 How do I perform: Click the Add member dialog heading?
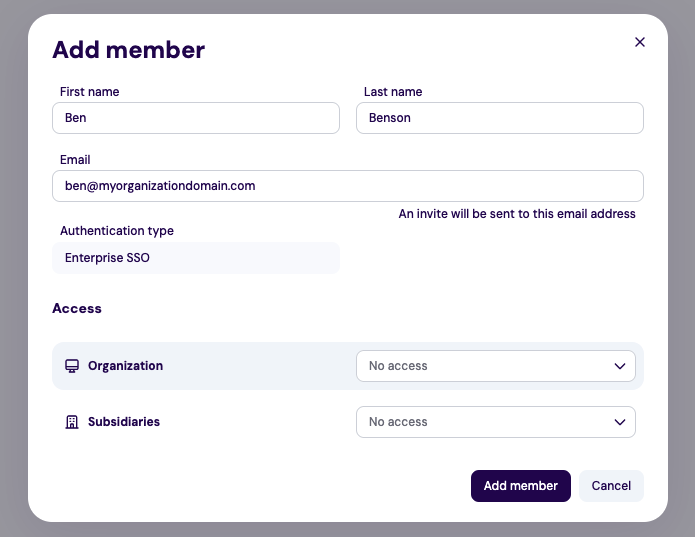(x=128, y=49)
